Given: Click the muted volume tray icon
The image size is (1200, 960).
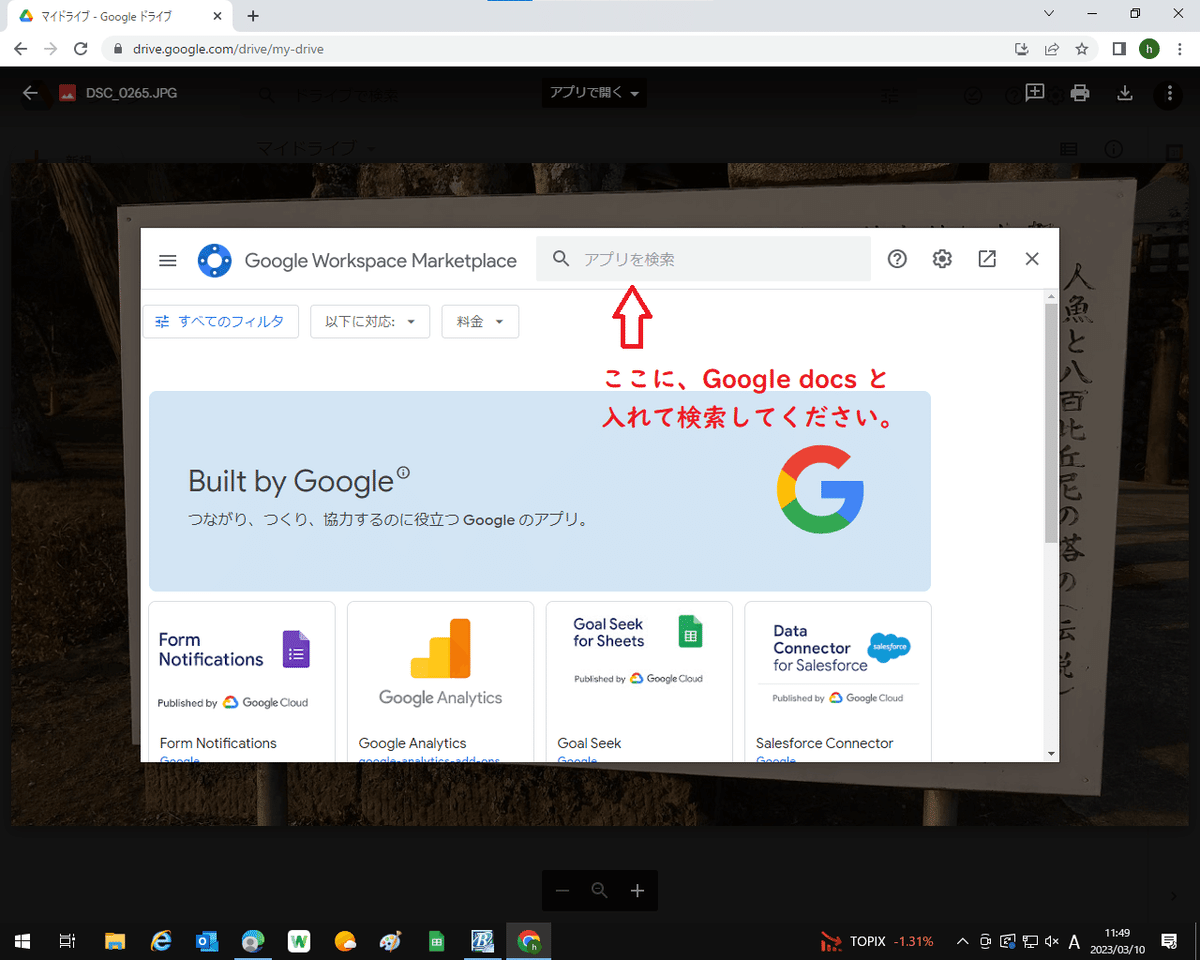Looking at the screenshot, I should (x=1051, y=941).
